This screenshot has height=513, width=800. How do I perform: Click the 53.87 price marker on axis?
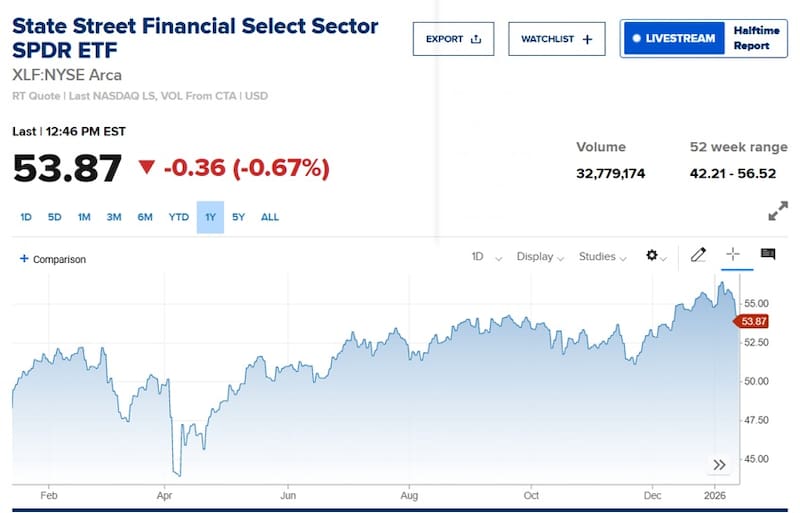point(751,321)
